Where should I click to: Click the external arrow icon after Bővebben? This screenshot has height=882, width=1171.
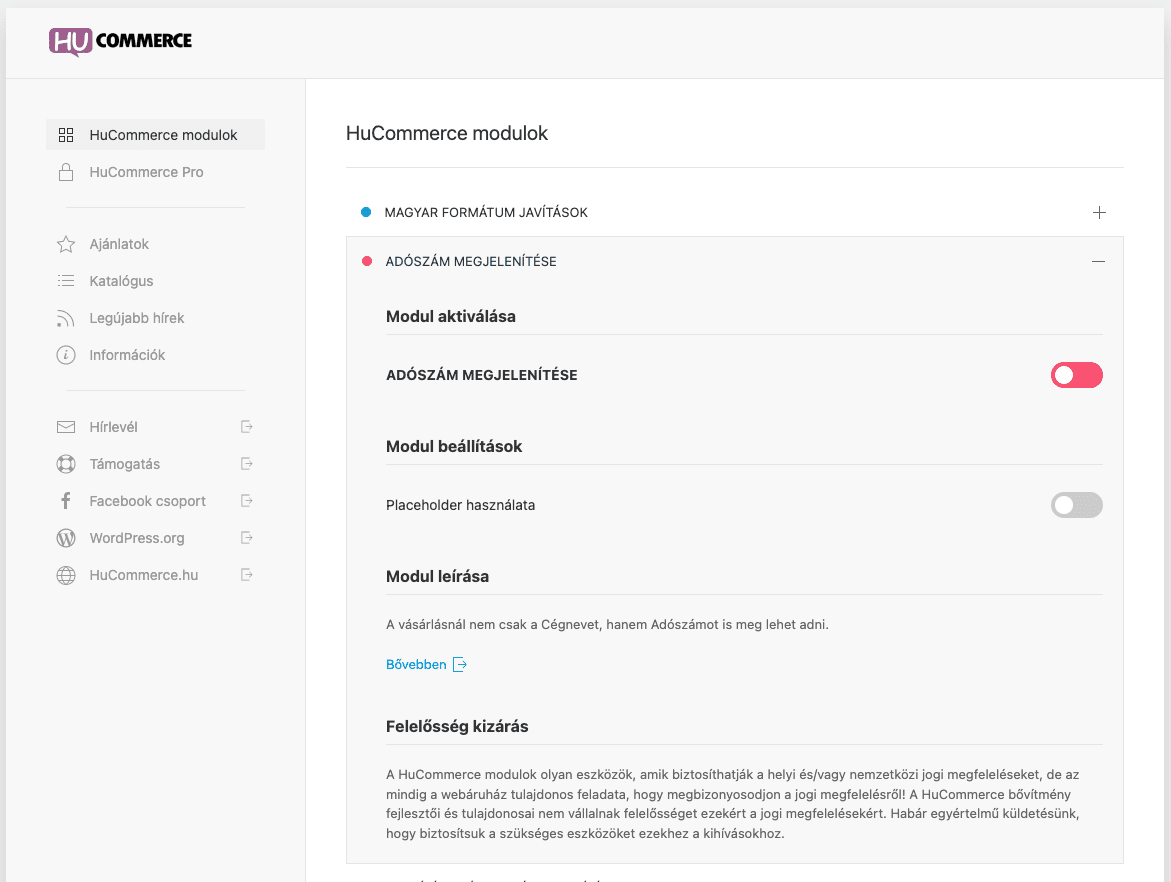pyautogui.click(x=460, y=665)
